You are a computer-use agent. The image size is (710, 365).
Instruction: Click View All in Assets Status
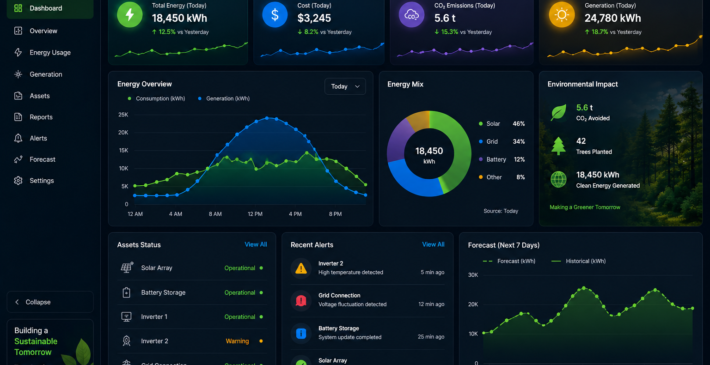256,245
